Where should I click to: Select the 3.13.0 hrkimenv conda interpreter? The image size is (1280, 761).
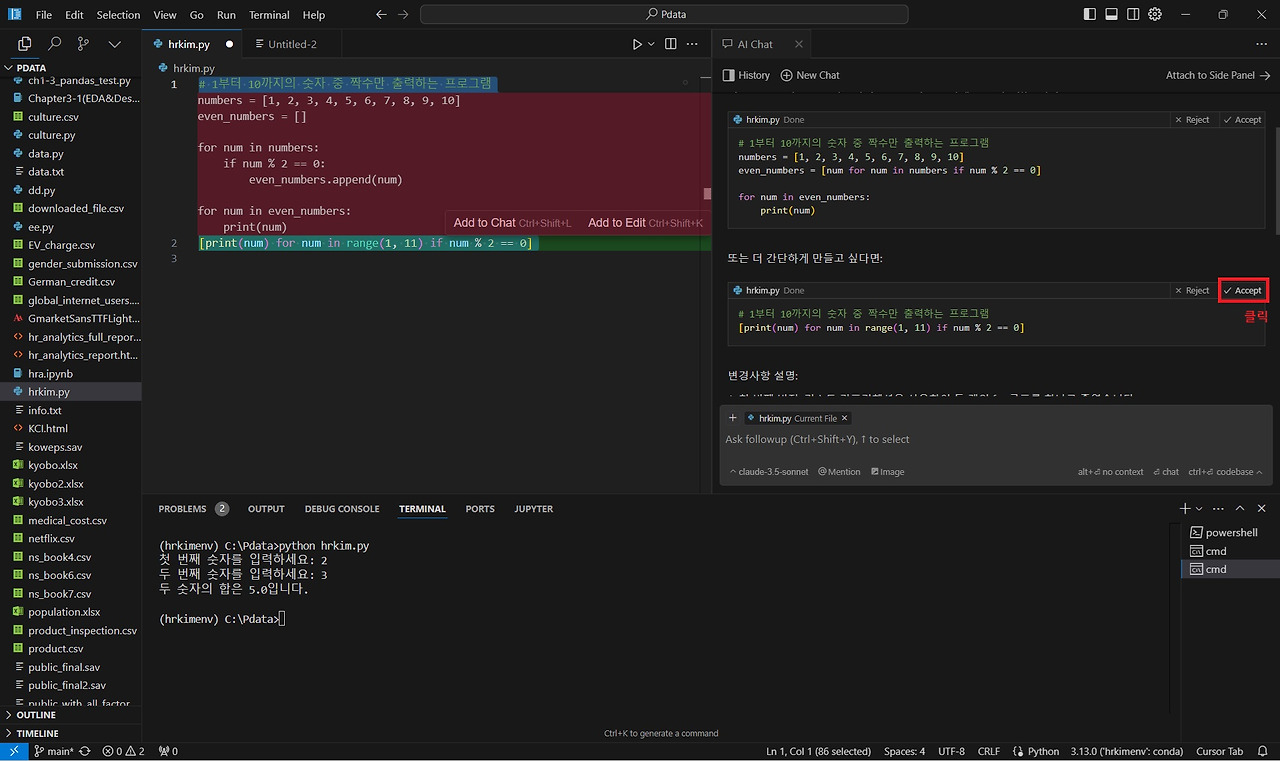(x=1126, y=751)
